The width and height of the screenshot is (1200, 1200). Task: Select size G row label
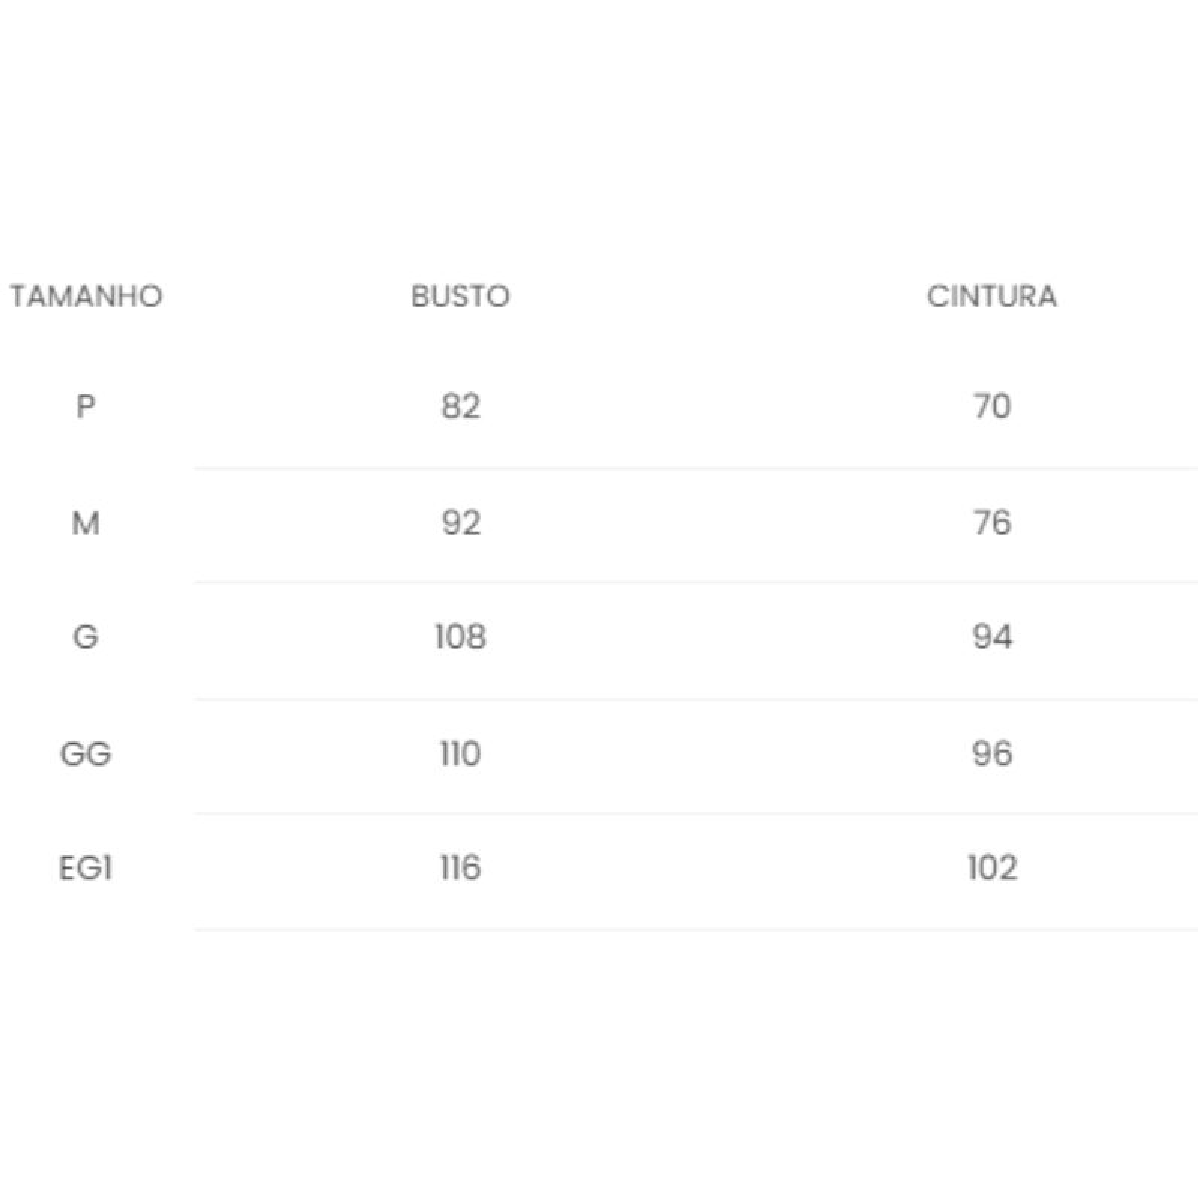click(x=86, y=637)
